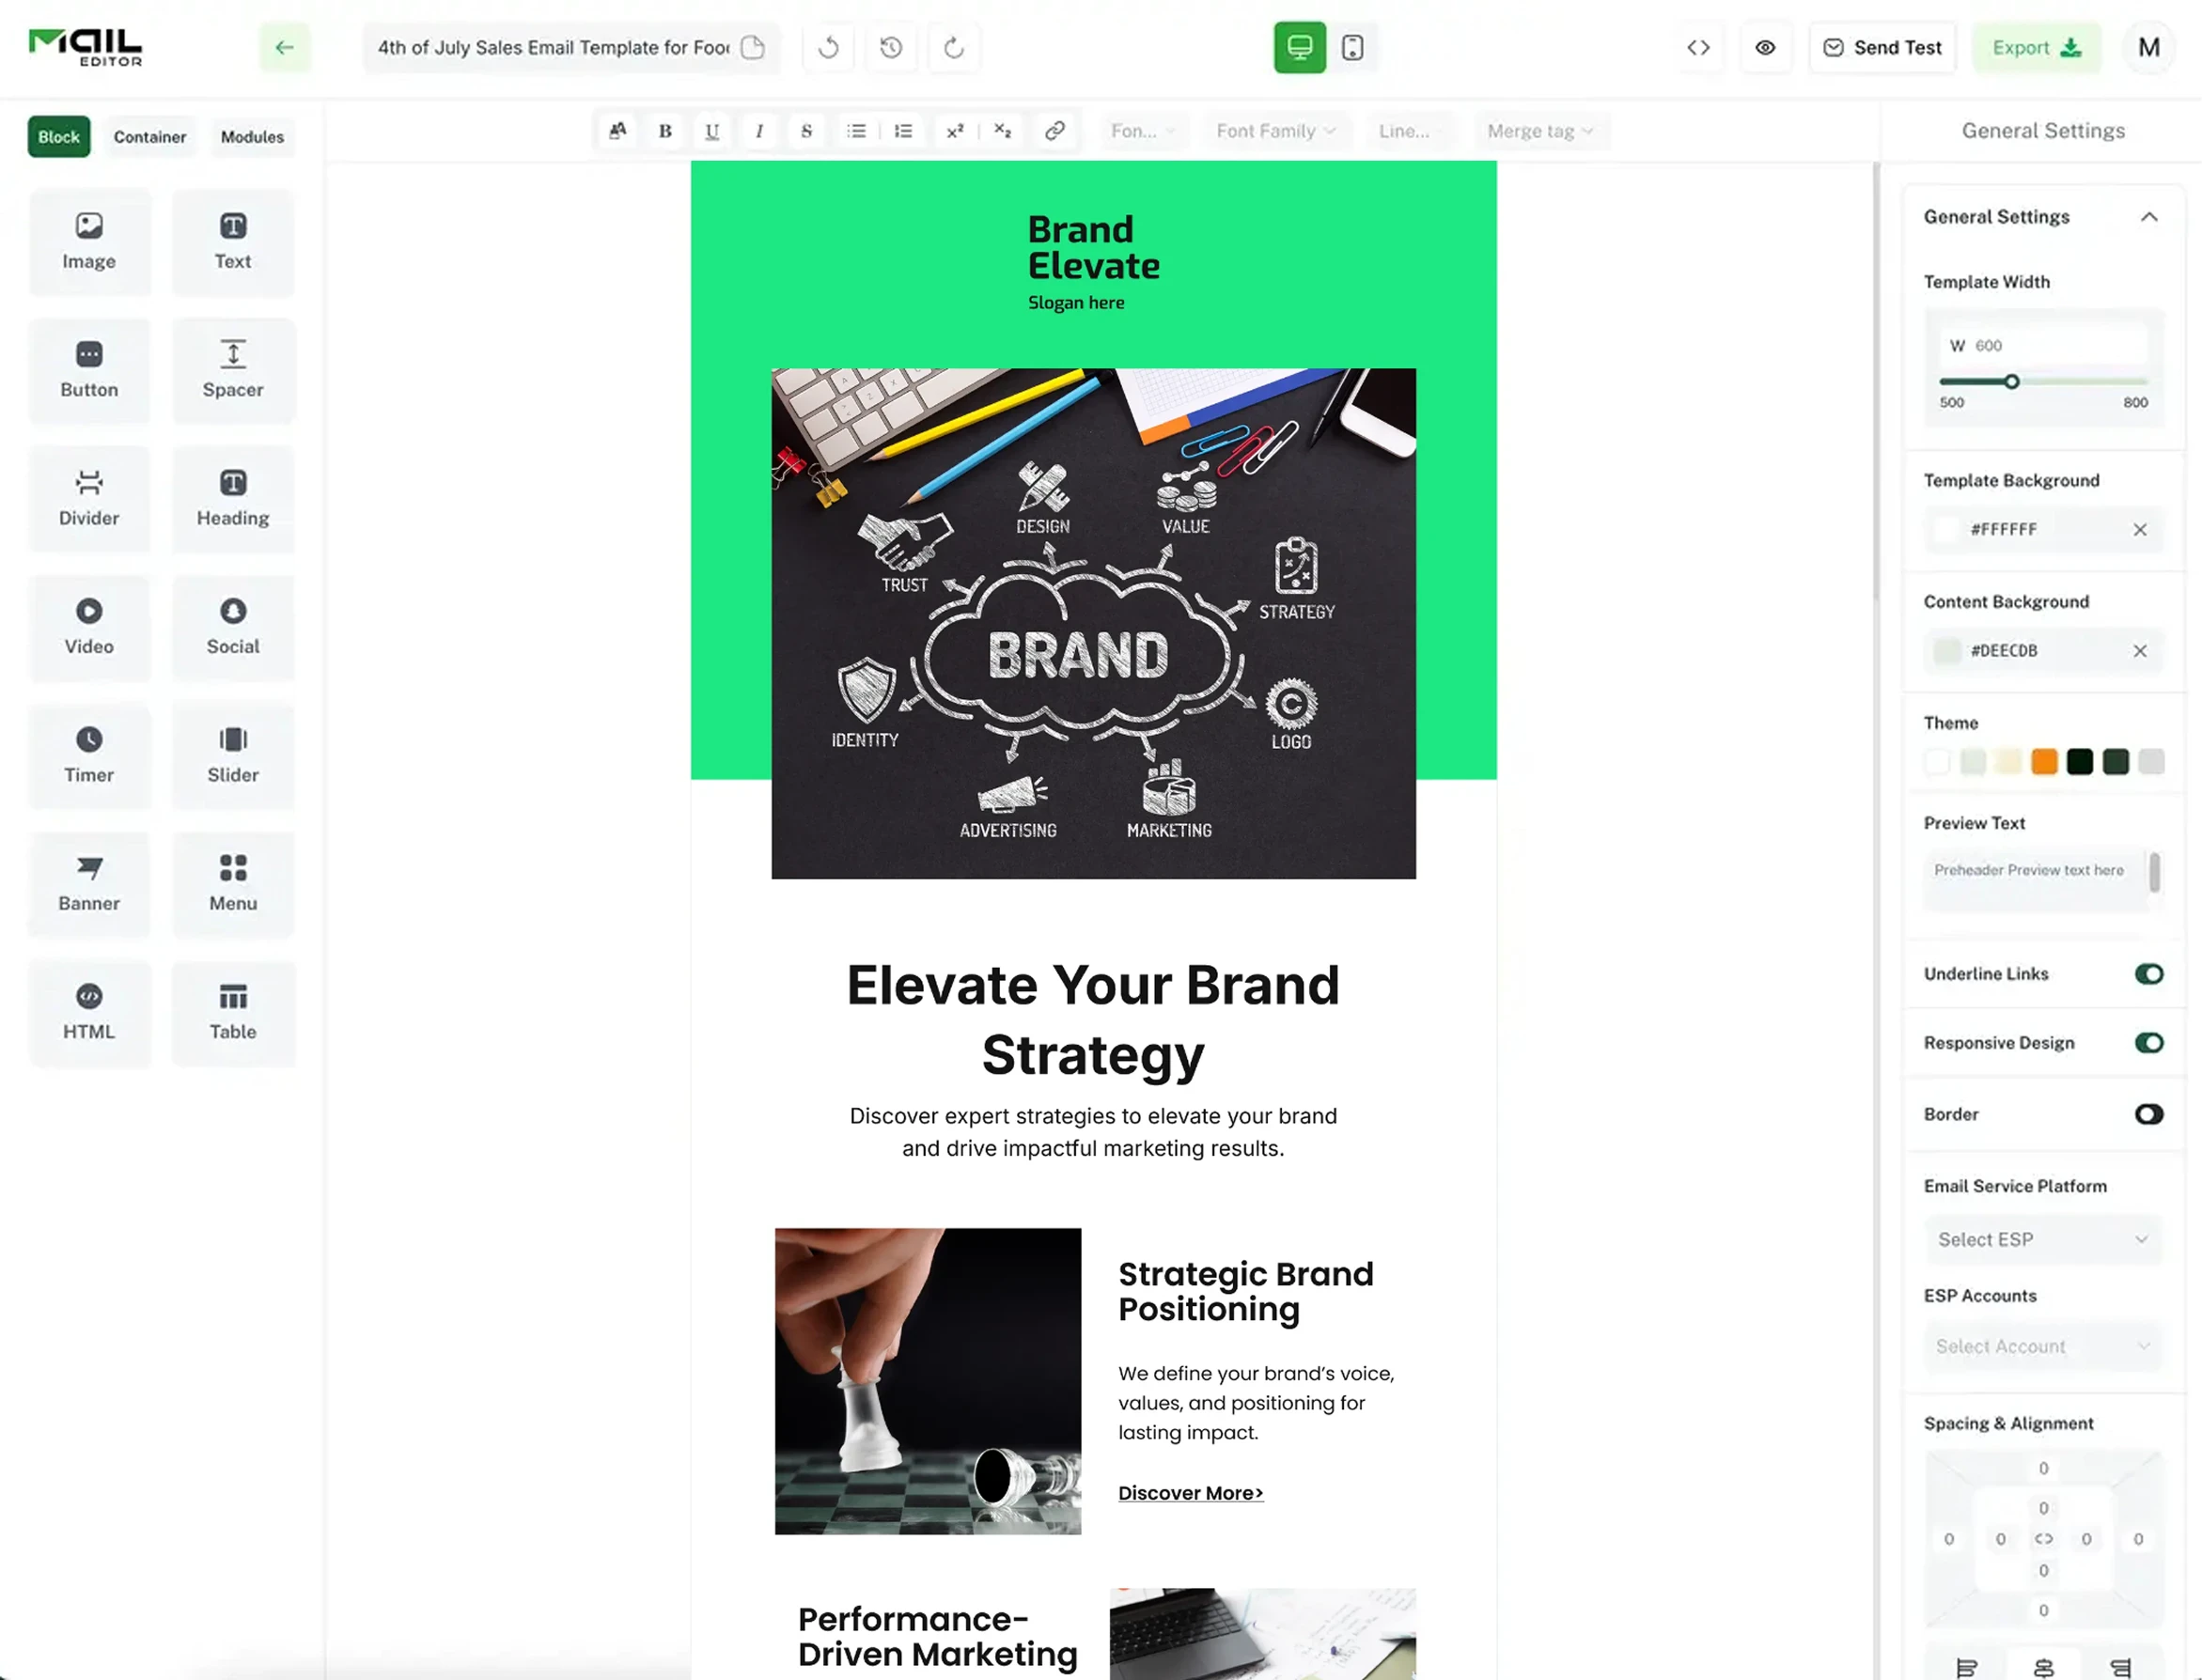Add a Video block
This screenshot has height=1680, width=2202.
(x=89, y=627)
